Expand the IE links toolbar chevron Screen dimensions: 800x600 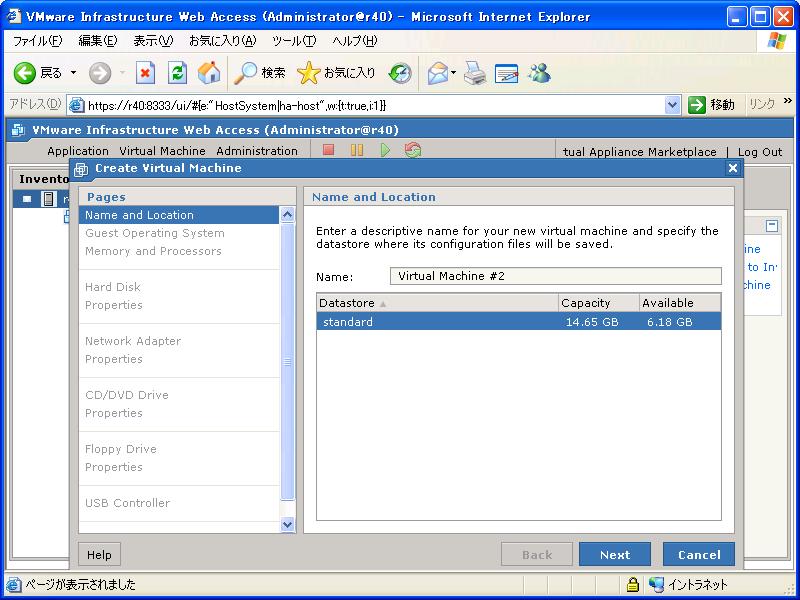787,101
